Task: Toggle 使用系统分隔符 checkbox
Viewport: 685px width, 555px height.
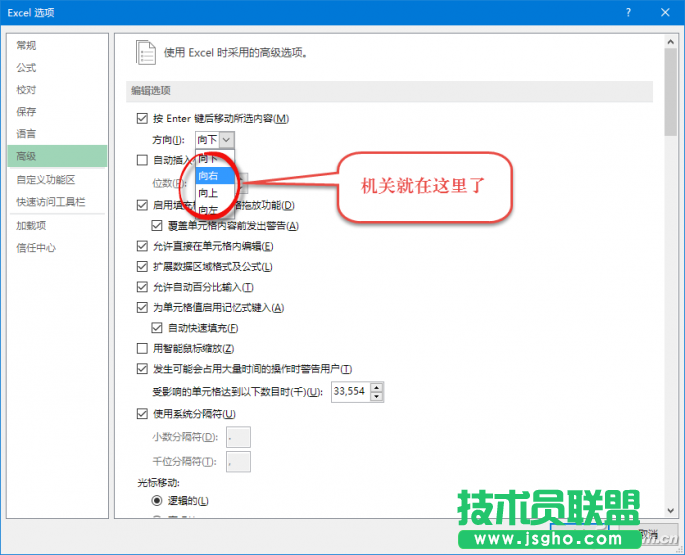Action: coord(142,414)
